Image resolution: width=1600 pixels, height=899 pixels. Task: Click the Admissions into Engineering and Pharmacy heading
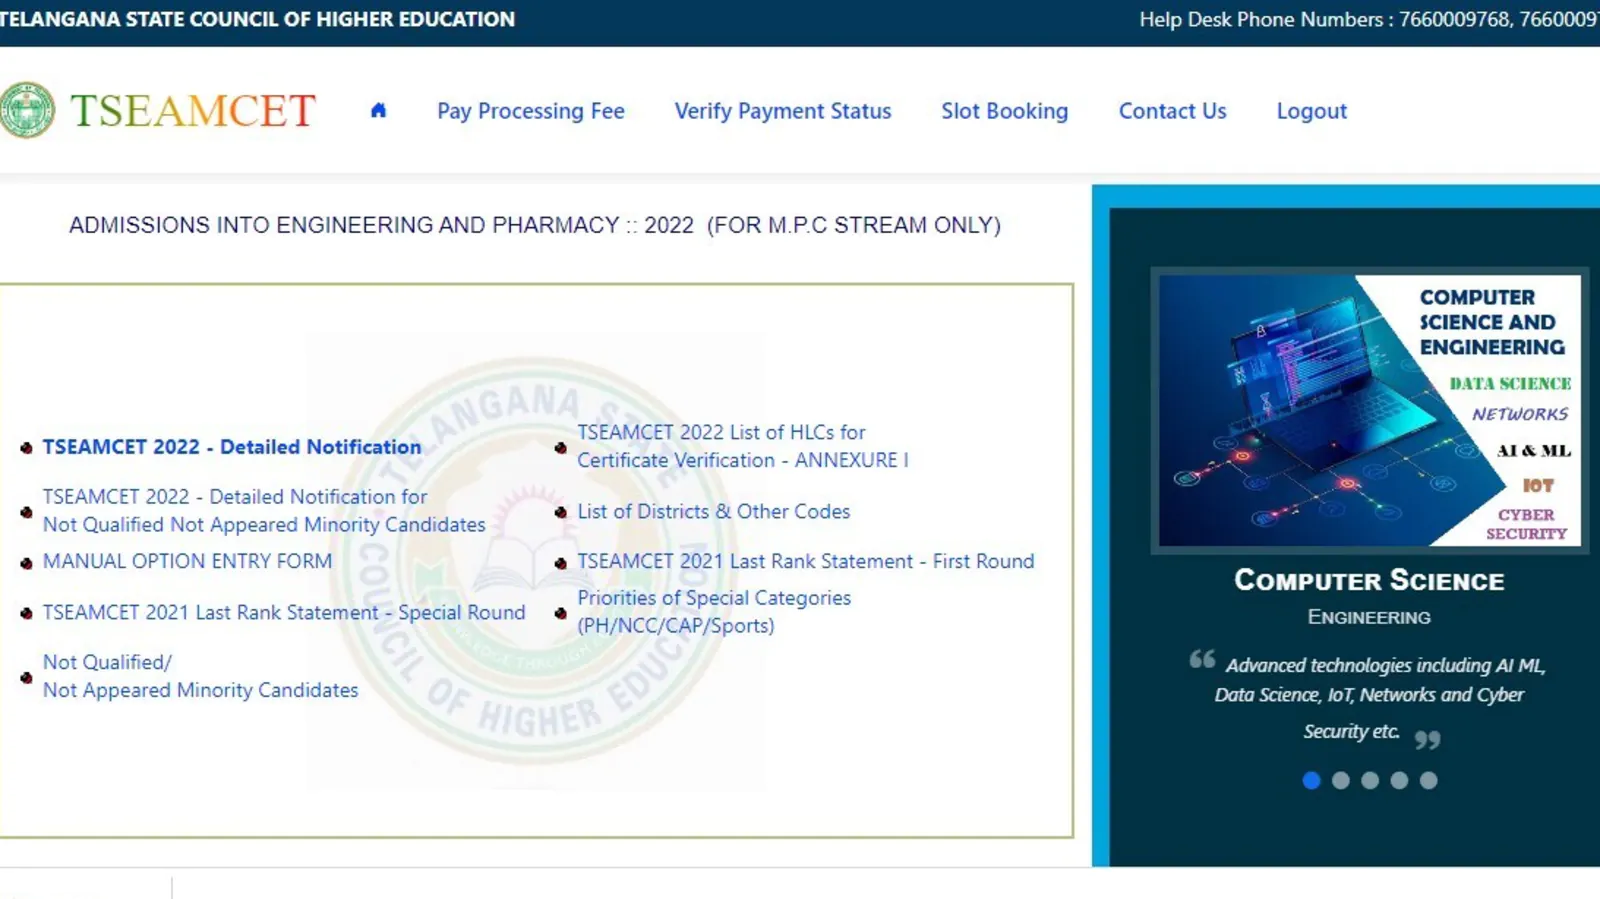535,225
